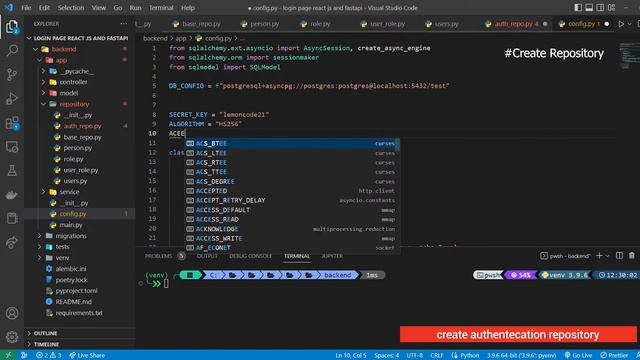Open the Explorer view in the activity bar

pos(12,27)
